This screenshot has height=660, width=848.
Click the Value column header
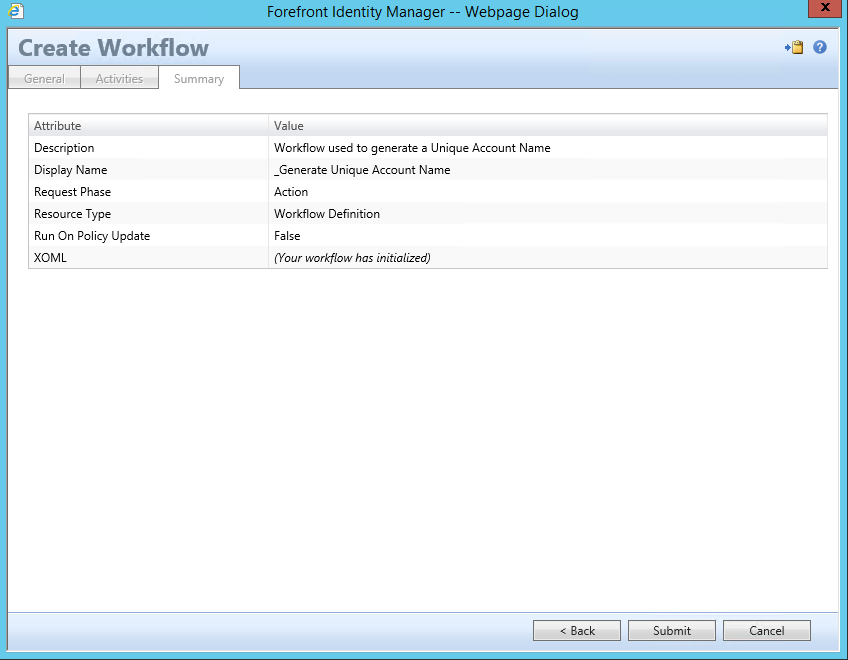(548, 126)
